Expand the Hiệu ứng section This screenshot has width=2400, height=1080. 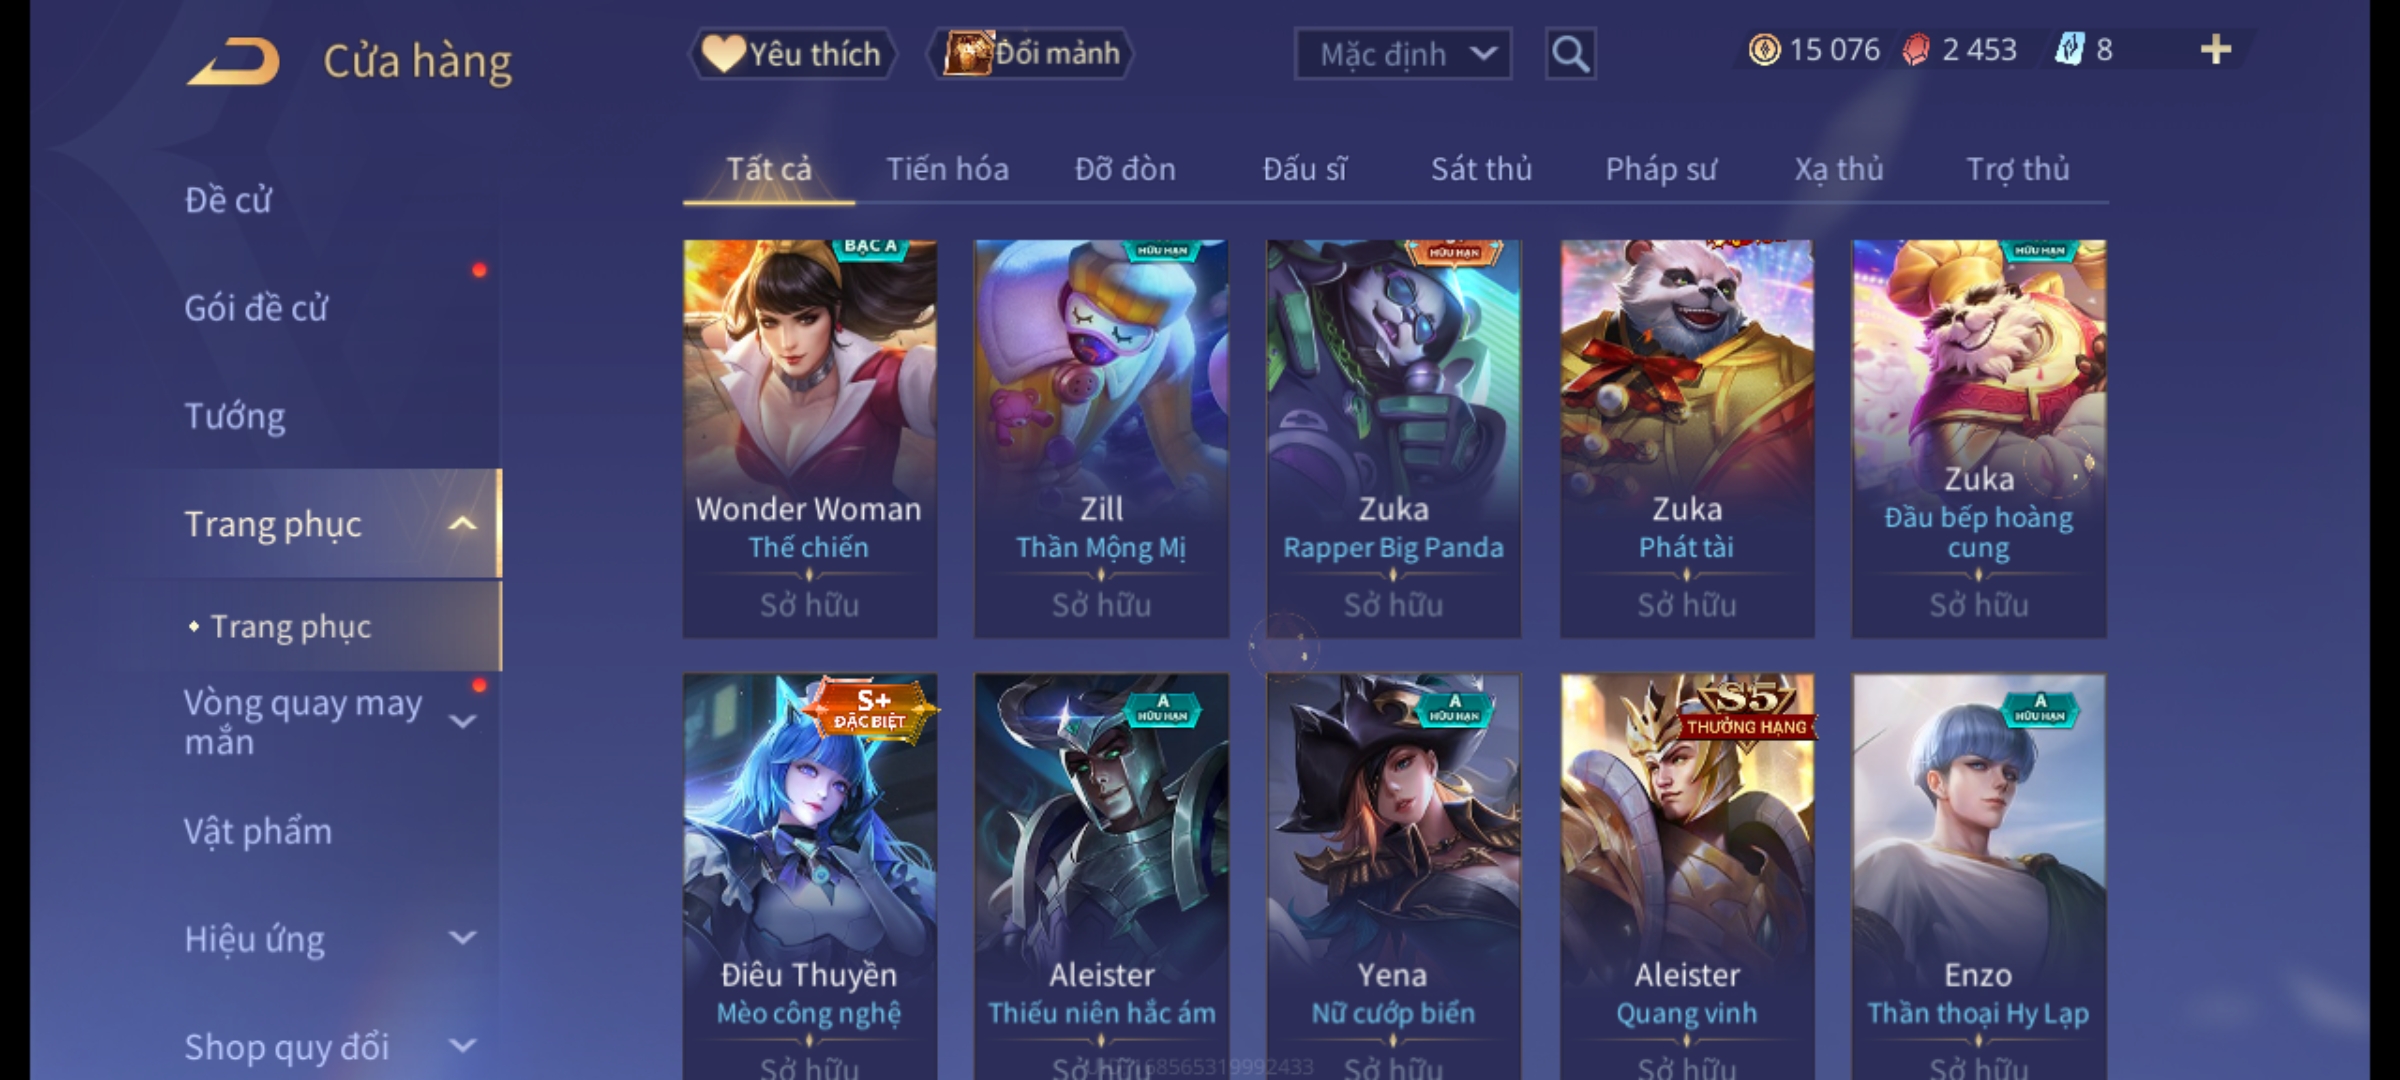click(462, 938)
